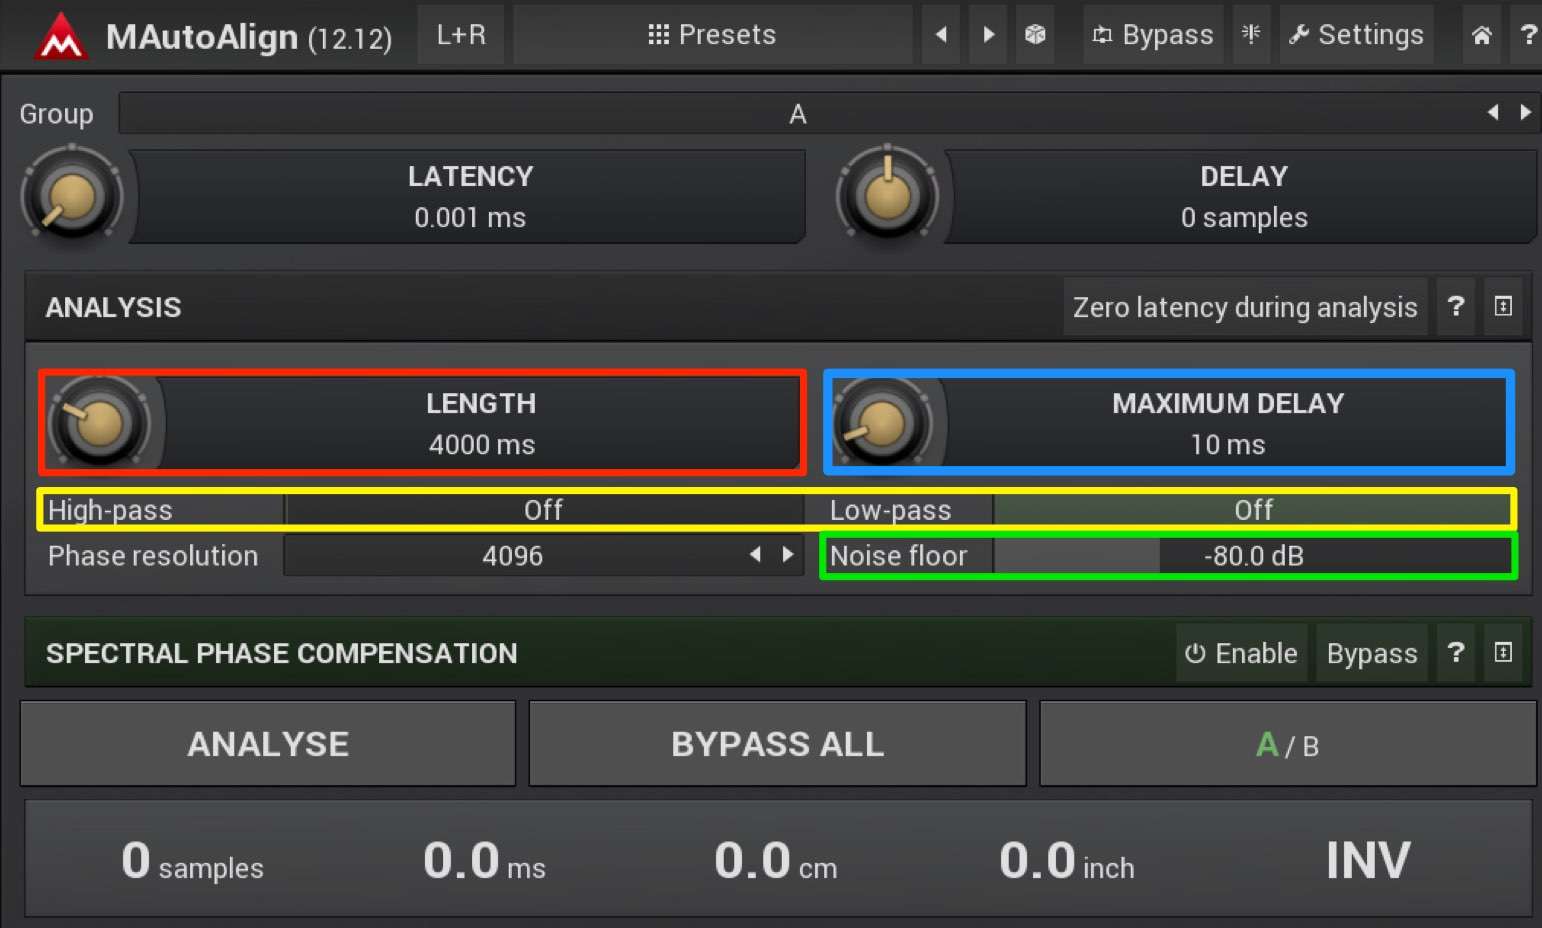This screenshot has height=928, width=1542.
Task: Click the Noise floor -80.0 dB slider
Action: 1253,556
